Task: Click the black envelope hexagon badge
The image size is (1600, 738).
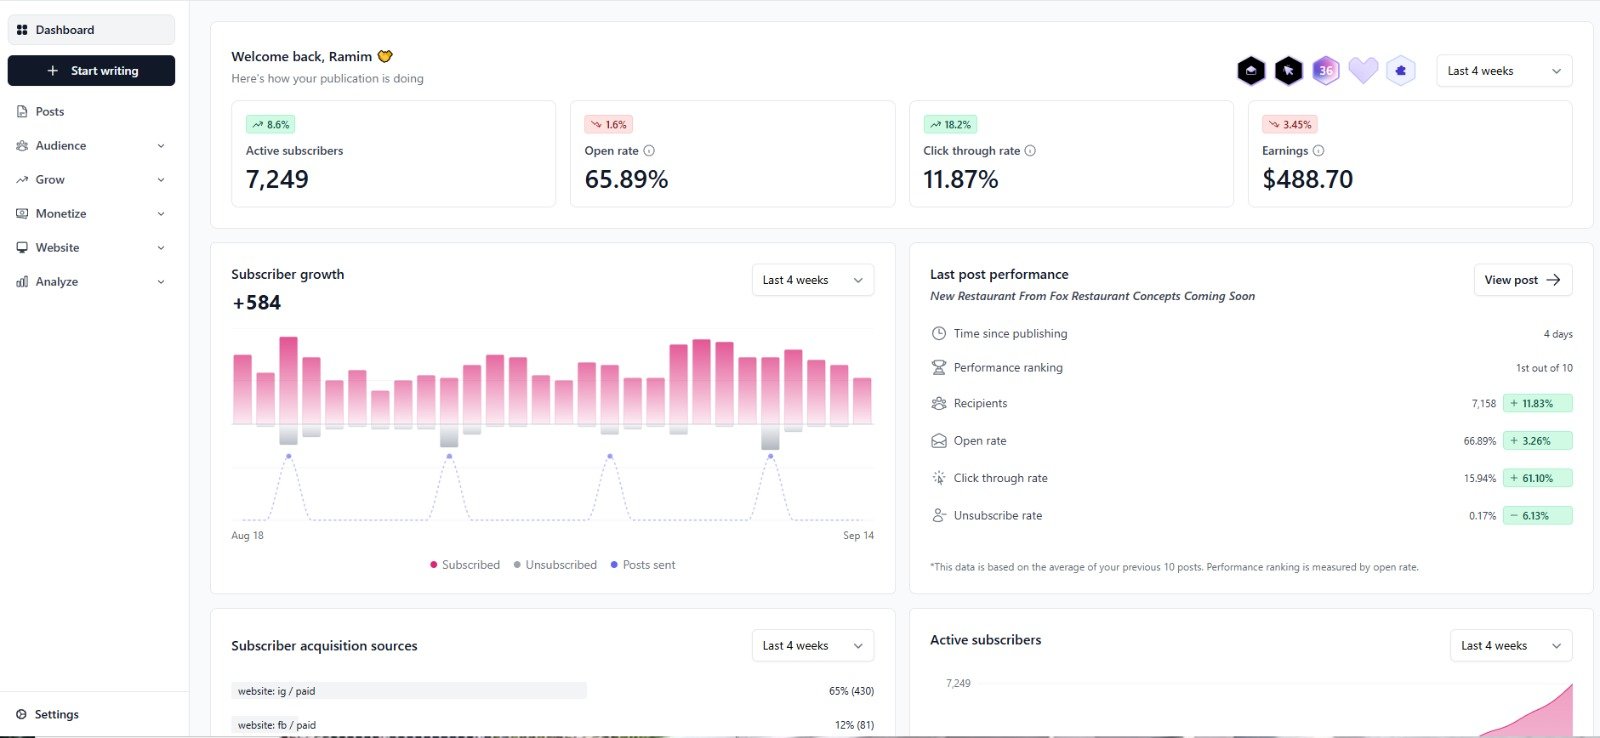Action: (x=1251, y=71)
